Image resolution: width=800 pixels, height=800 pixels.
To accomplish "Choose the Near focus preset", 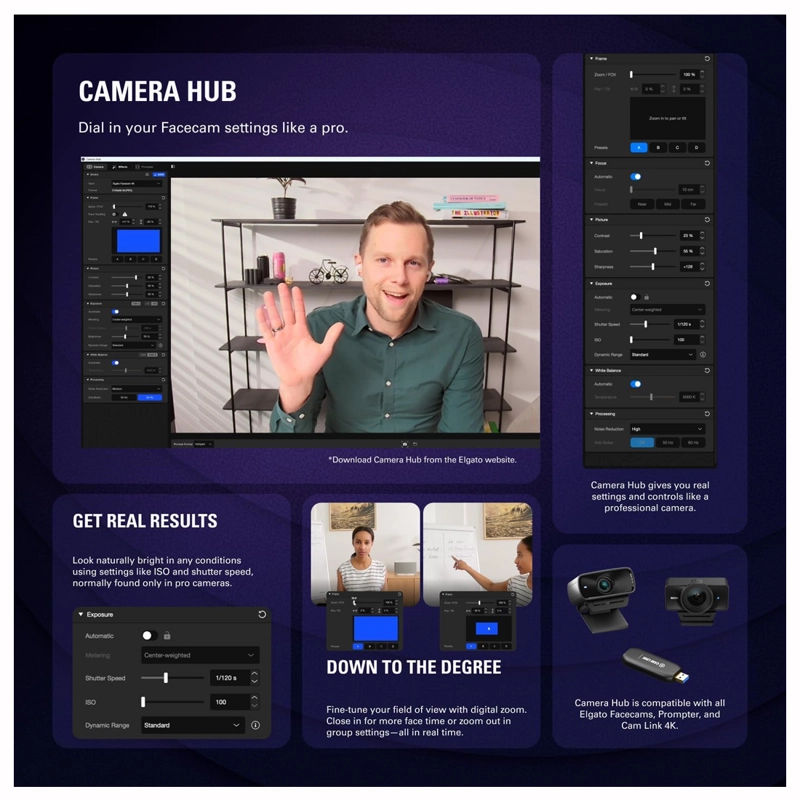I will (642, 204).
